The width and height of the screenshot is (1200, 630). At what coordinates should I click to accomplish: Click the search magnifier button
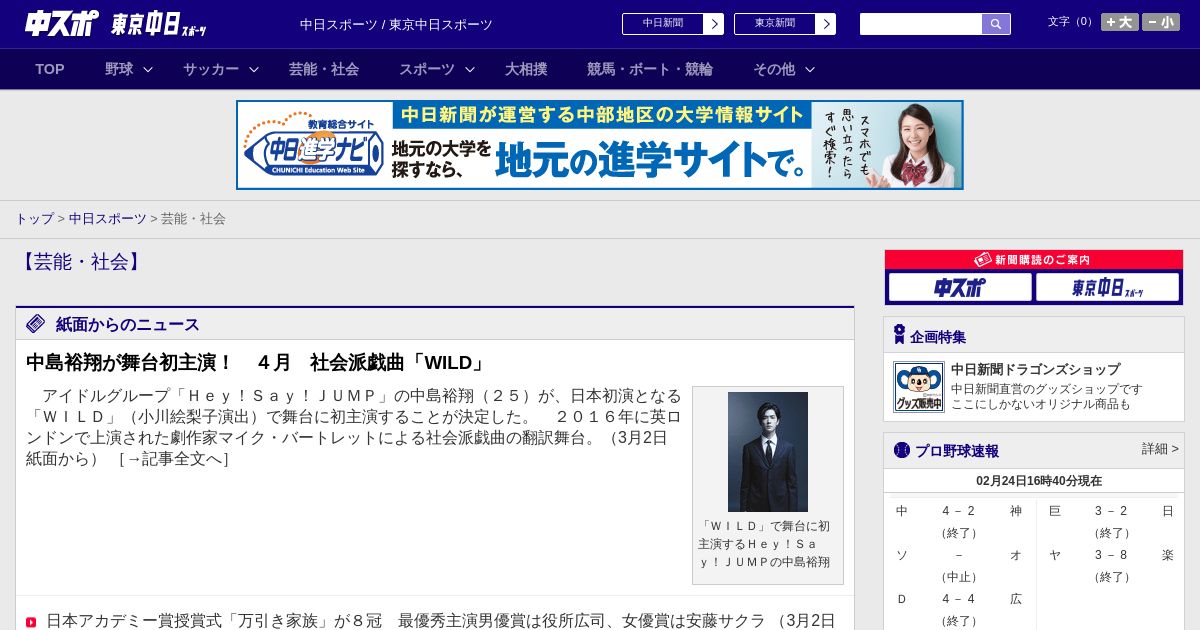[996, 24]
